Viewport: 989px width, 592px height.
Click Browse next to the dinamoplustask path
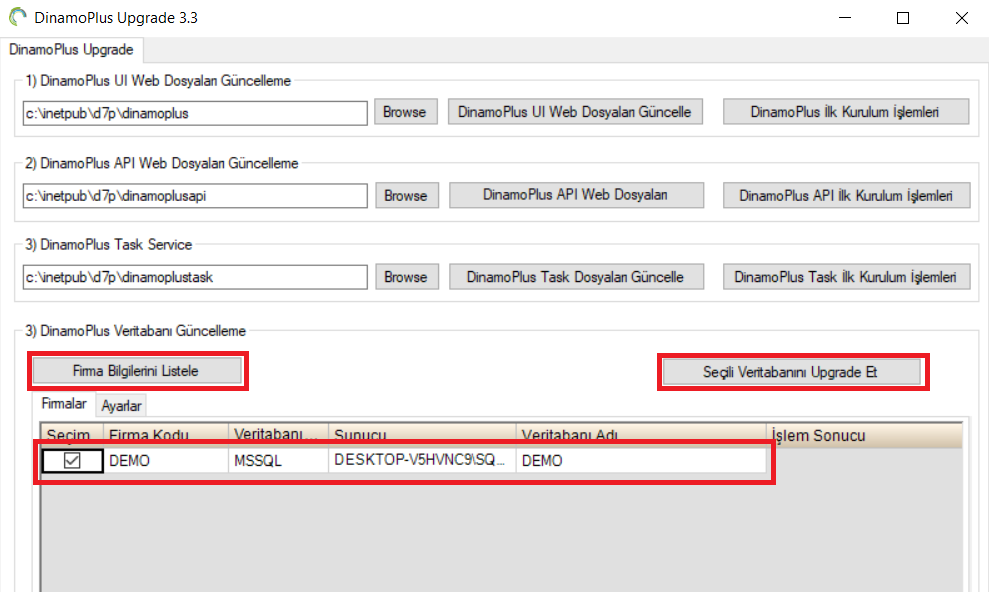[x=407, y=277]
